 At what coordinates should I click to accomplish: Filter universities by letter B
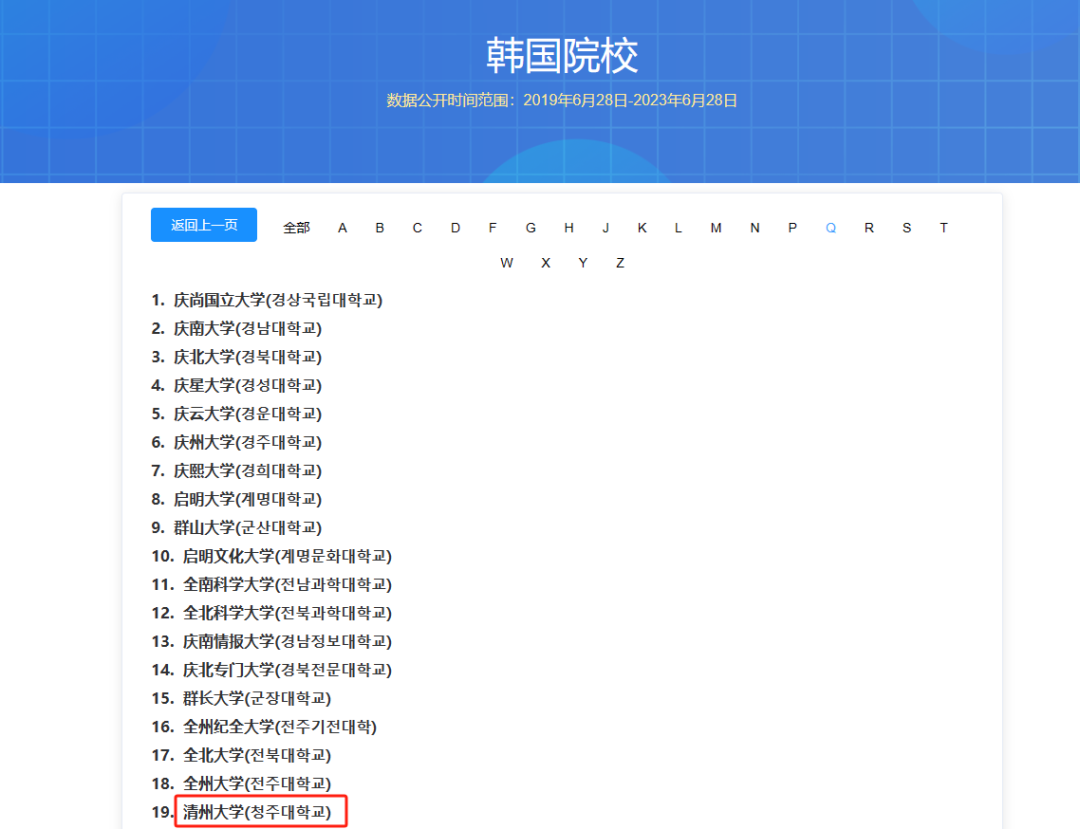click(x=380, y=227)
